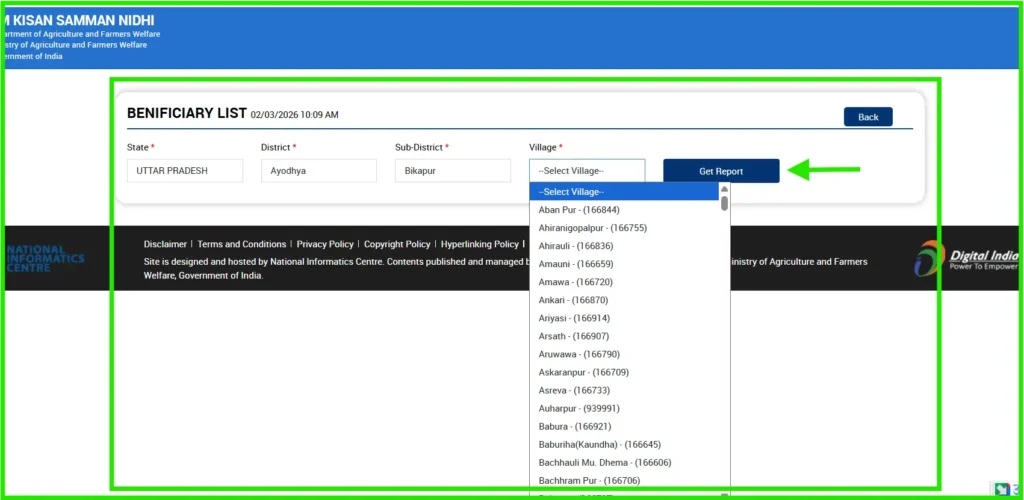
Task: Select village Aban Pur - (166844)
Action: click(x=624, y=210)
